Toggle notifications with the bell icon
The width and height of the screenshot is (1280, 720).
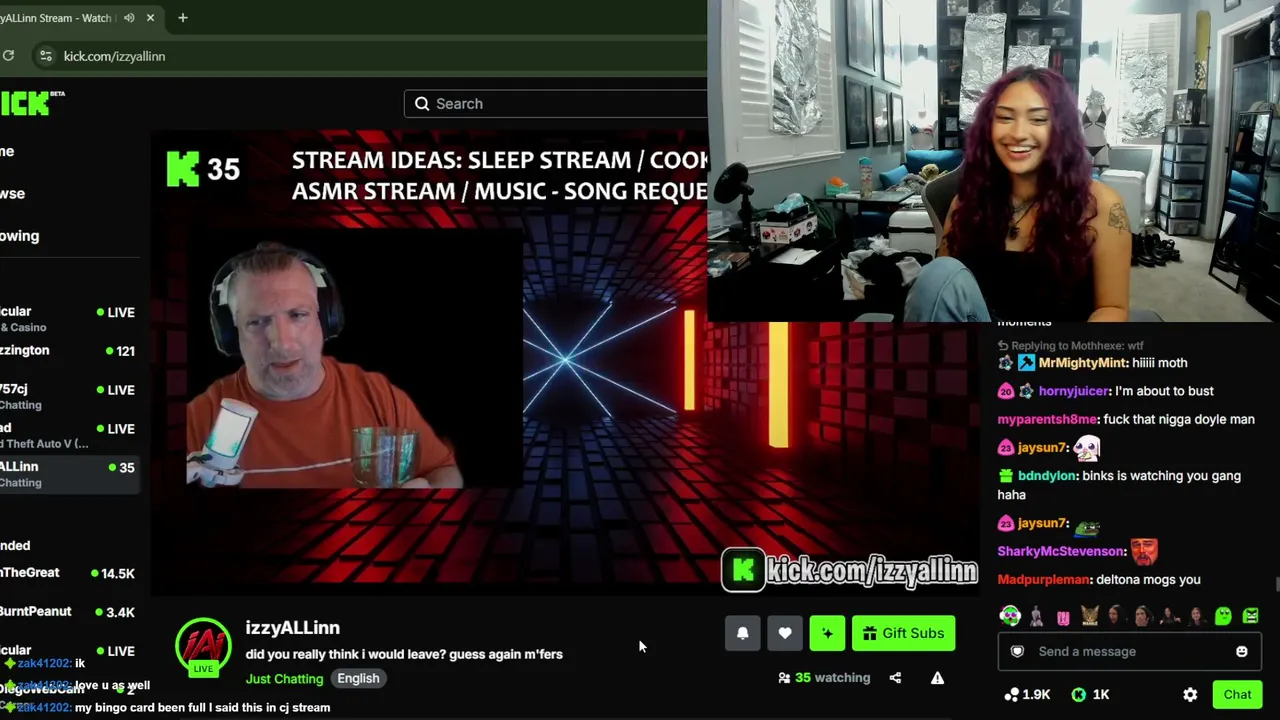(742, 633)
